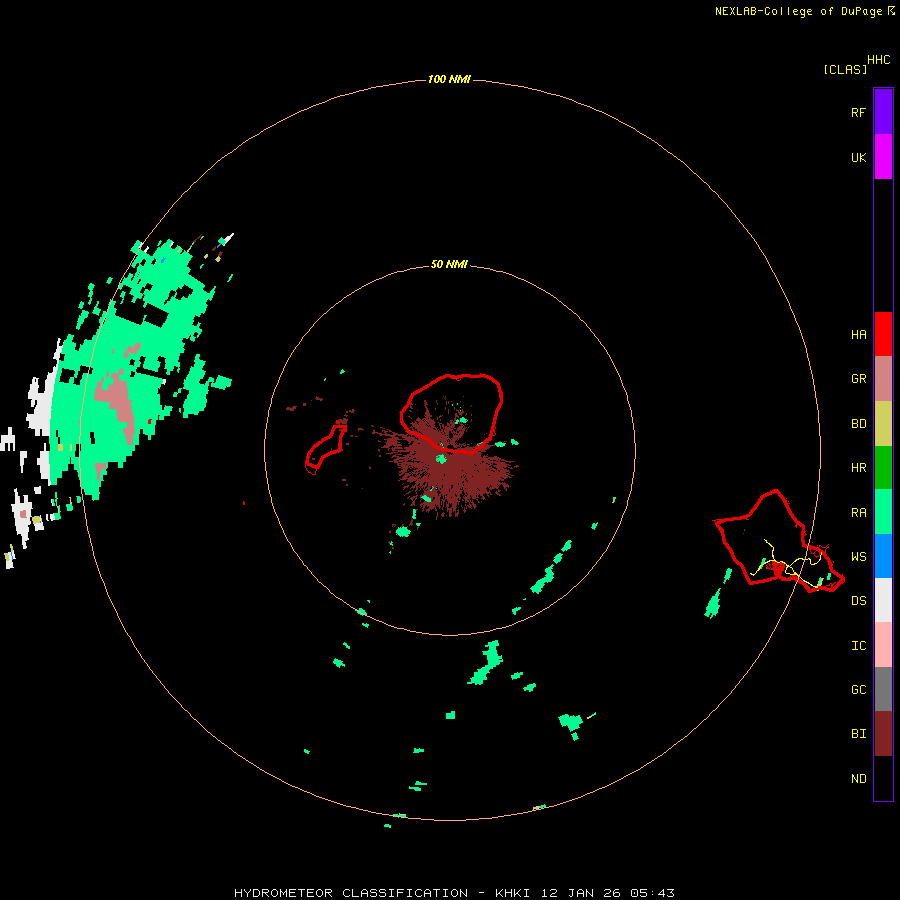This screenshot has height=900, width=900.
Task: Click the GR legend label
Action: click(859, 379)
